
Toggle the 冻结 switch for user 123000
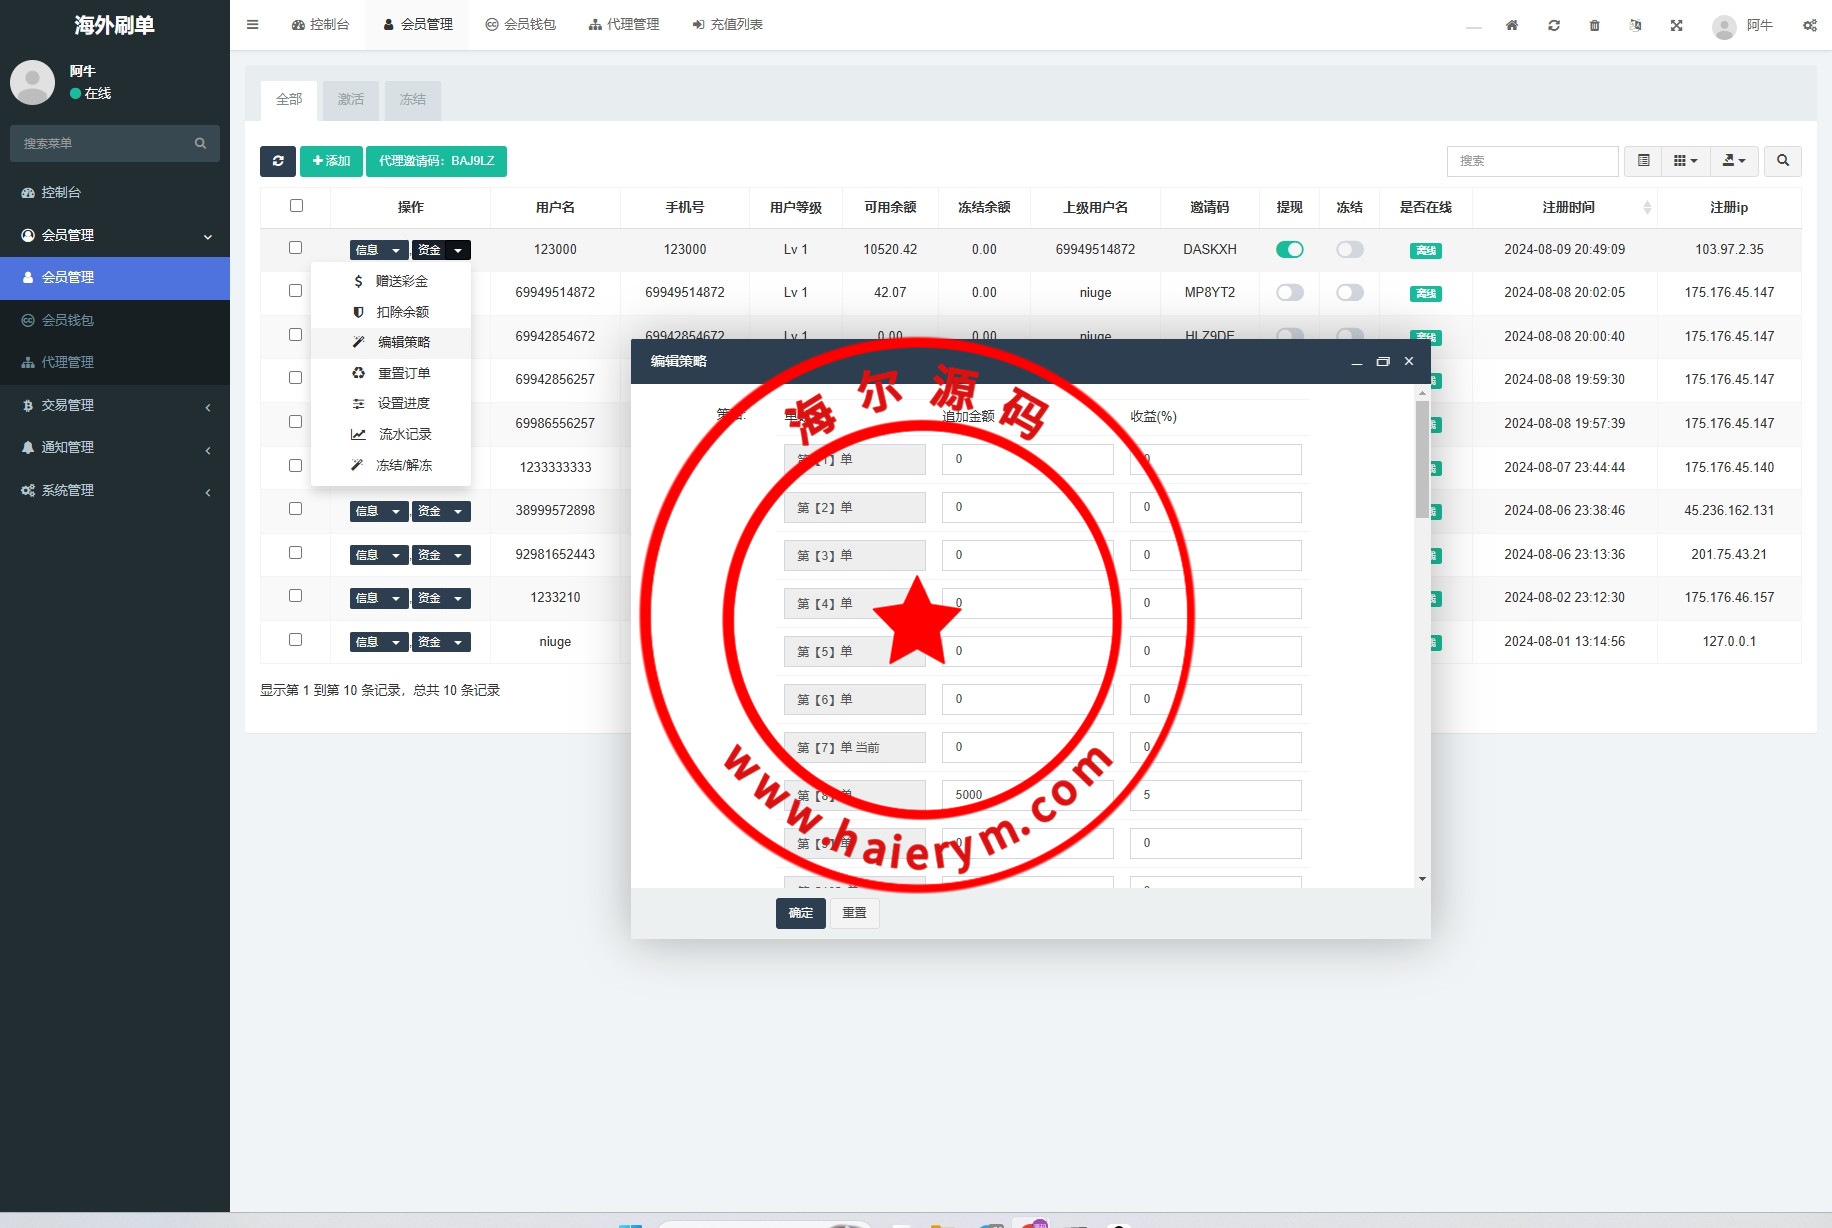(x=1350, y=249)
